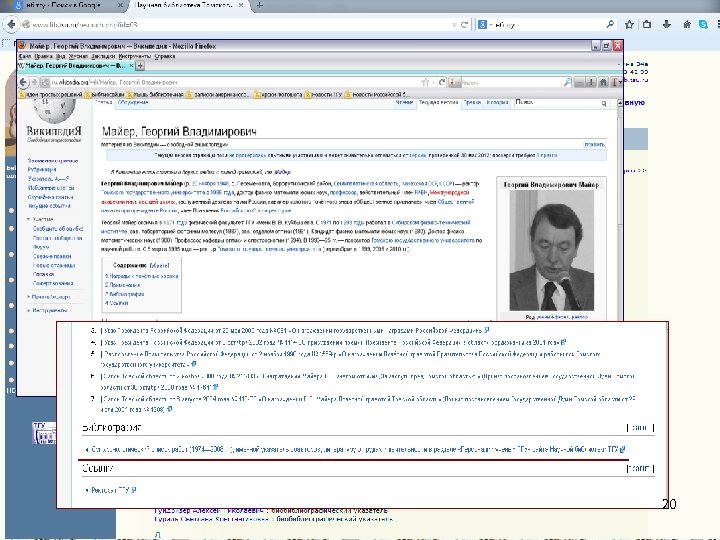Screen dimensions: 720x540
Task: Open the Ректорат ТГУ external link
Action: coord(110,490)
